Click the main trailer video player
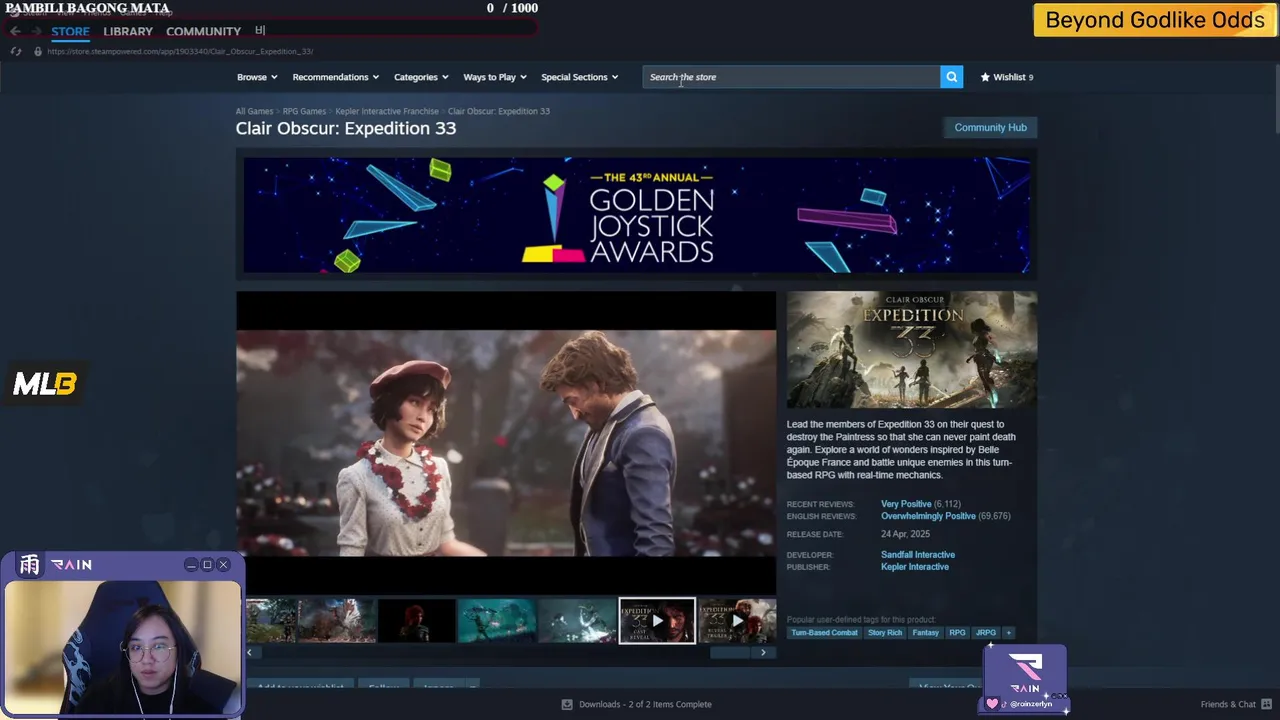Viewport: 1280px width, 720px height. 506,443
